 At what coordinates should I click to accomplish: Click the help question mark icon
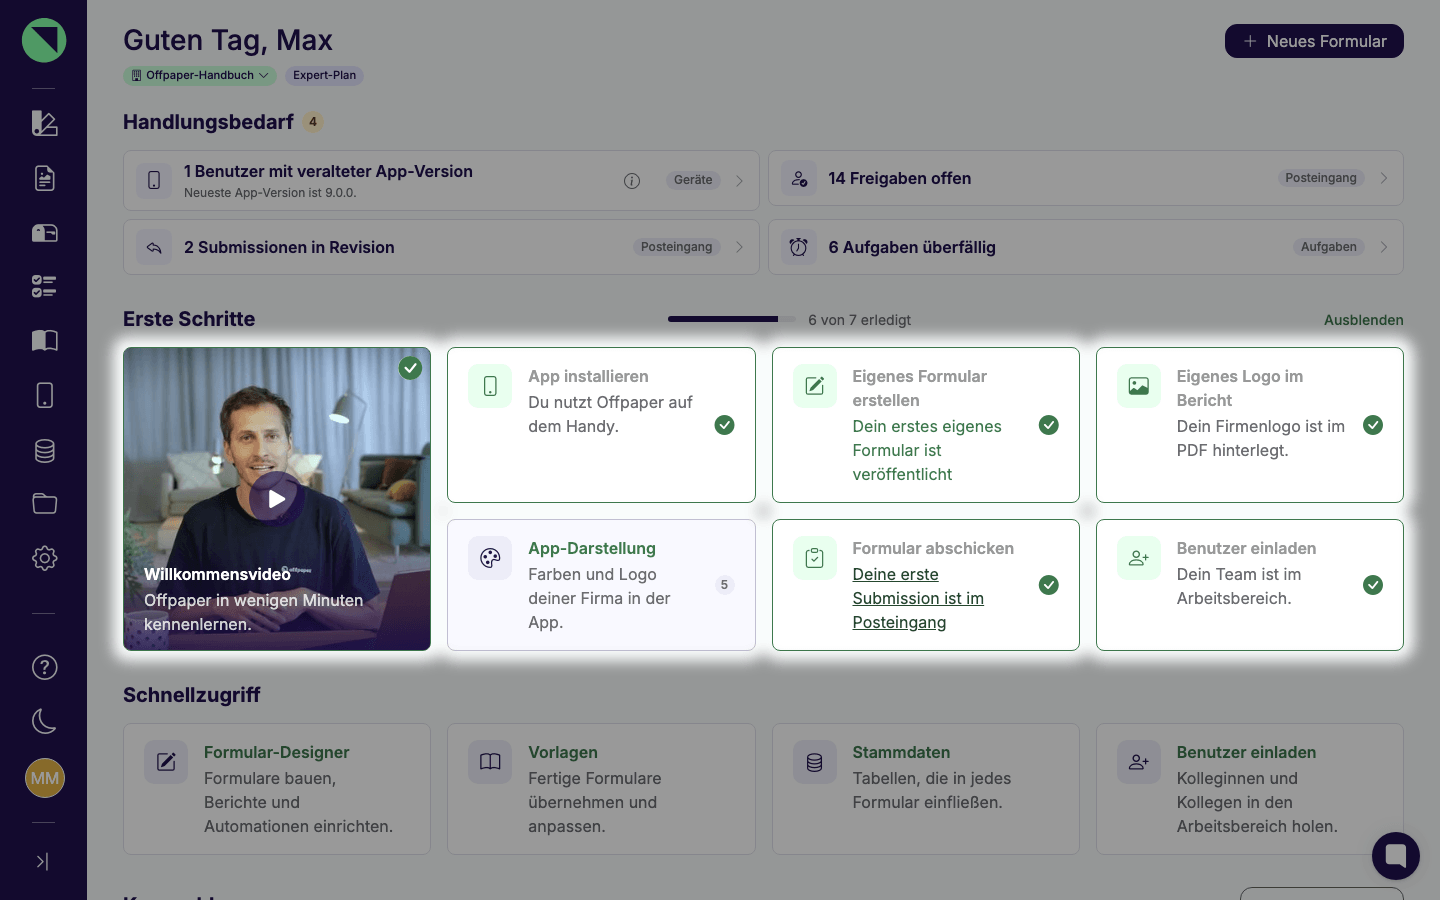tap(44, 667)
